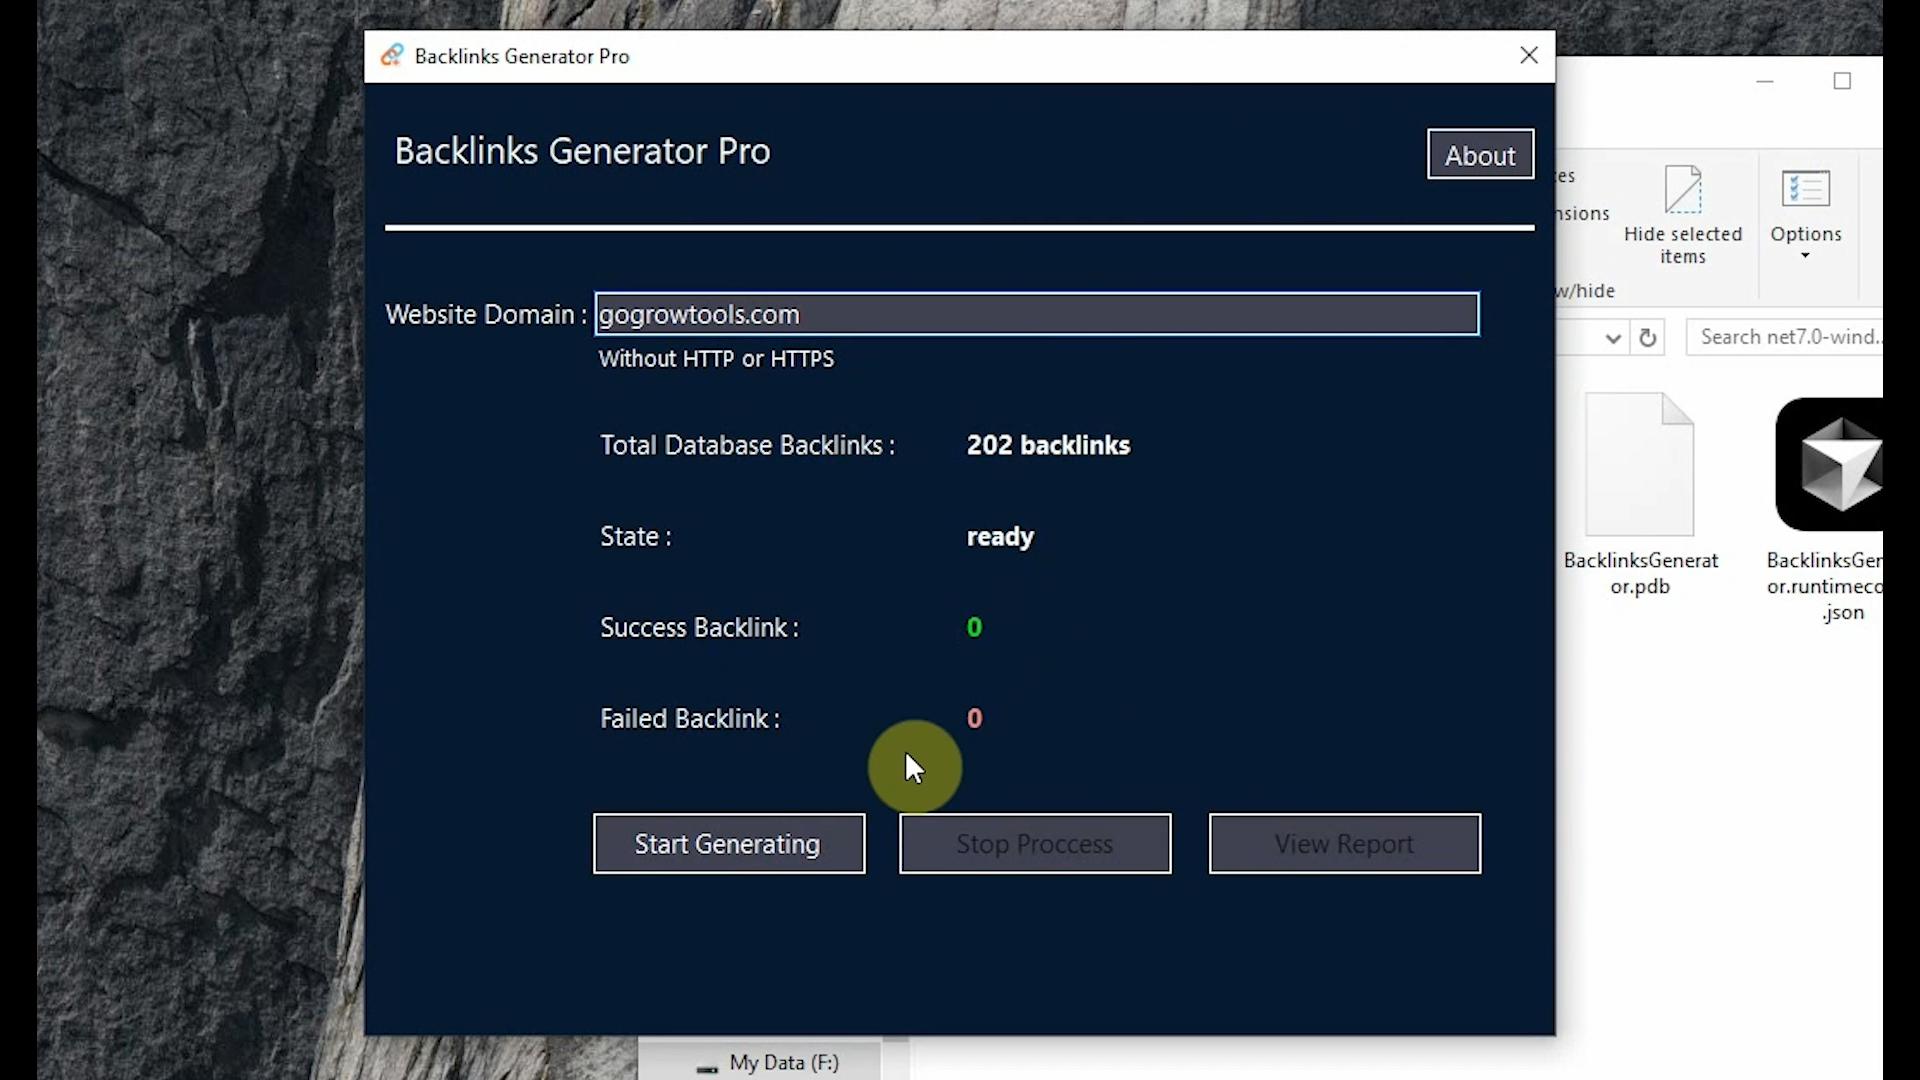Open the Options icon in Explorer ribbon

click(1805, 190)
